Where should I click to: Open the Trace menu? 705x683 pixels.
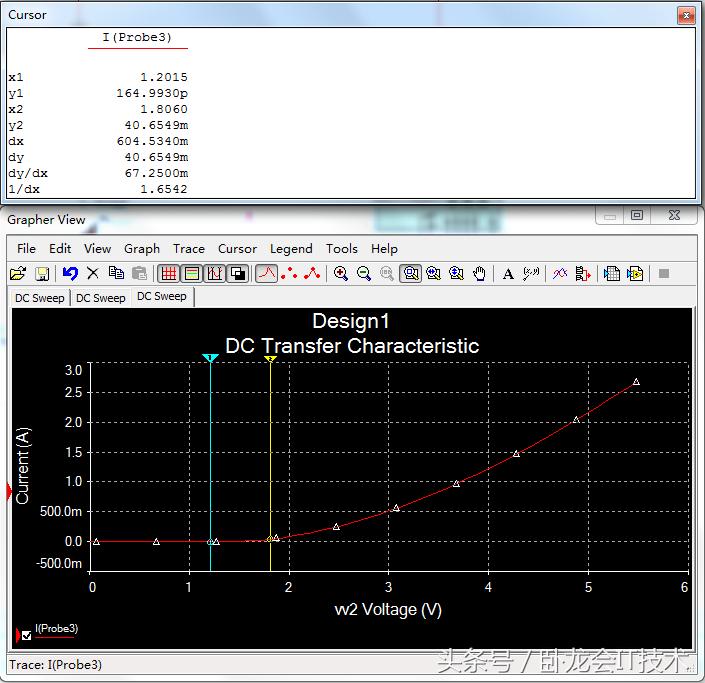[x=188, y=248]
